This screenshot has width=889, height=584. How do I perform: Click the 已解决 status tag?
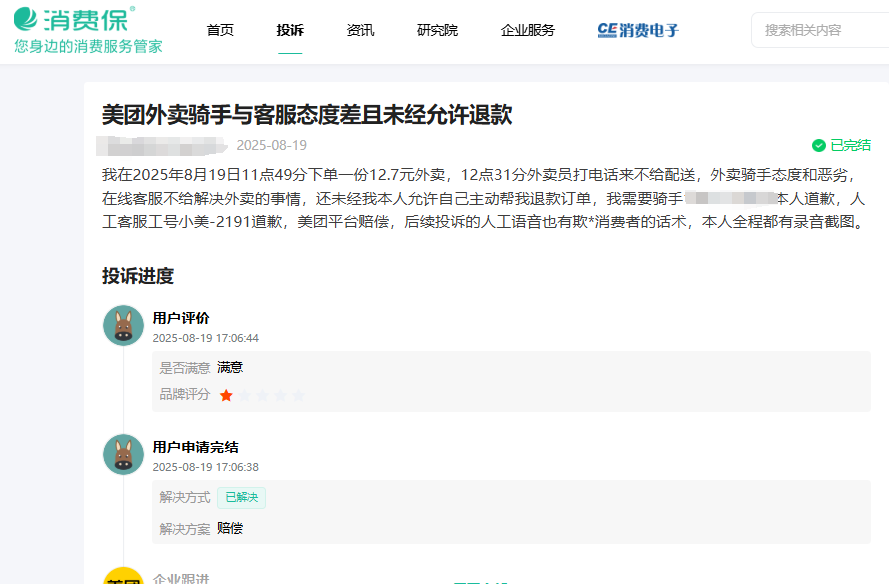(x=242, y=497)
